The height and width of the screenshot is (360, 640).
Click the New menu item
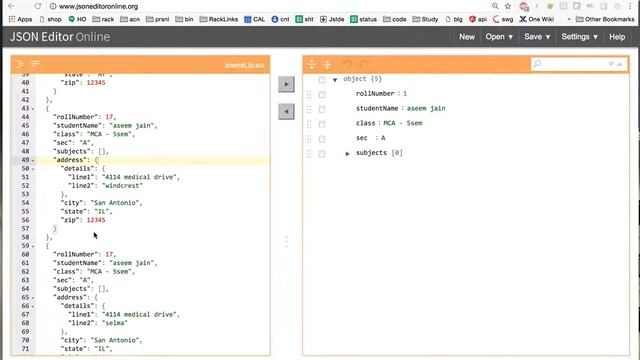[x=467, y=37]
